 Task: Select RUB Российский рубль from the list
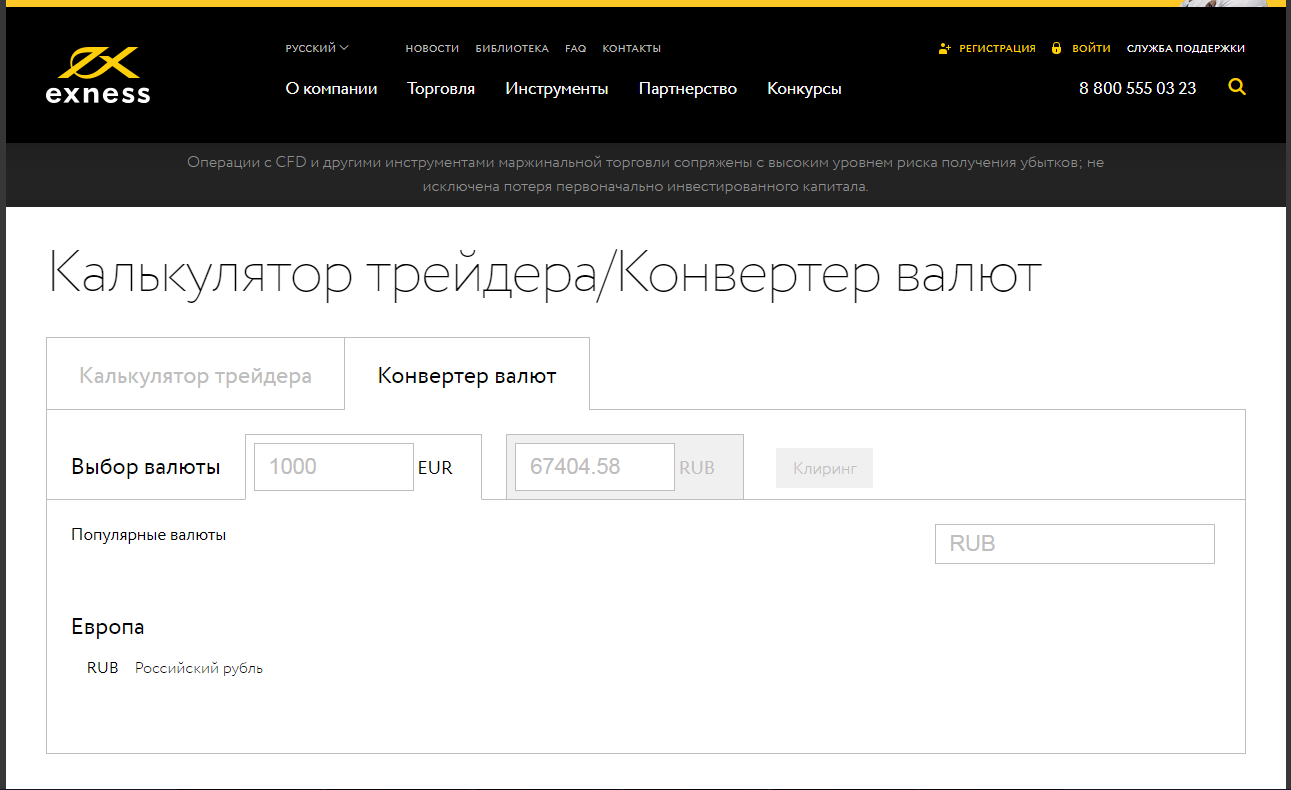pos(175,668)
